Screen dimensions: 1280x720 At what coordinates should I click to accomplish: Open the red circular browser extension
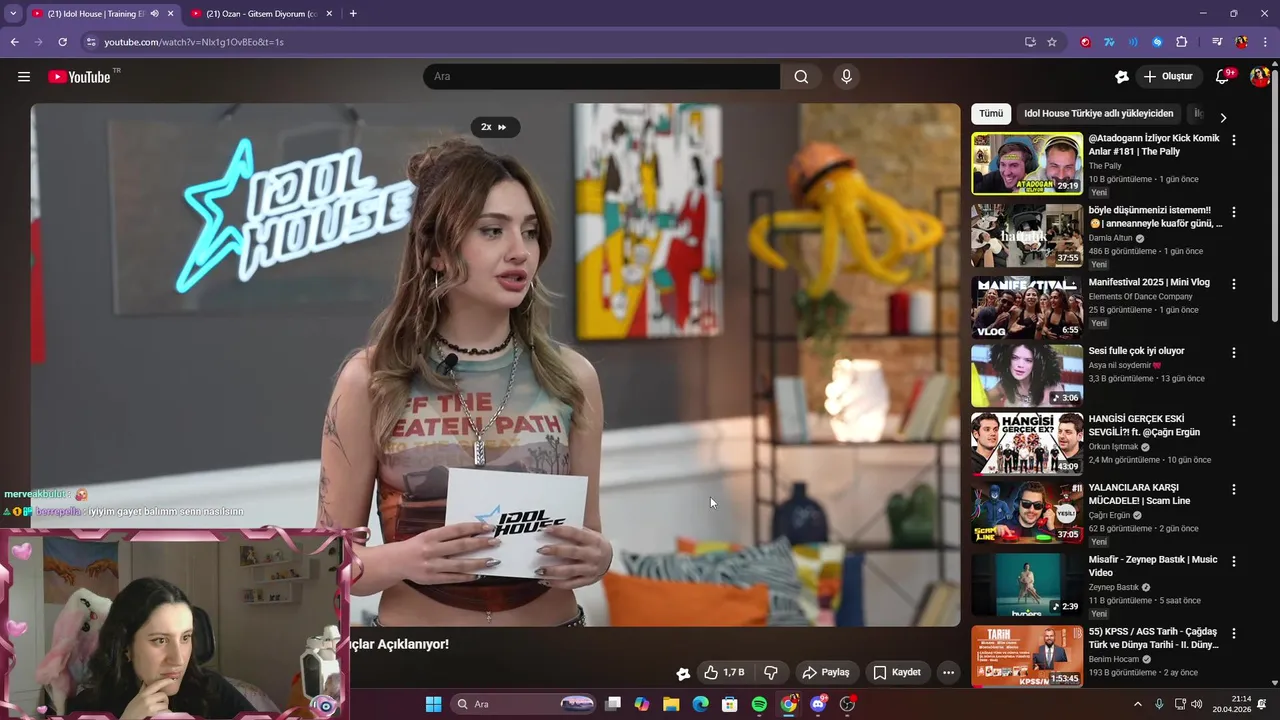tap(1085, 42)
